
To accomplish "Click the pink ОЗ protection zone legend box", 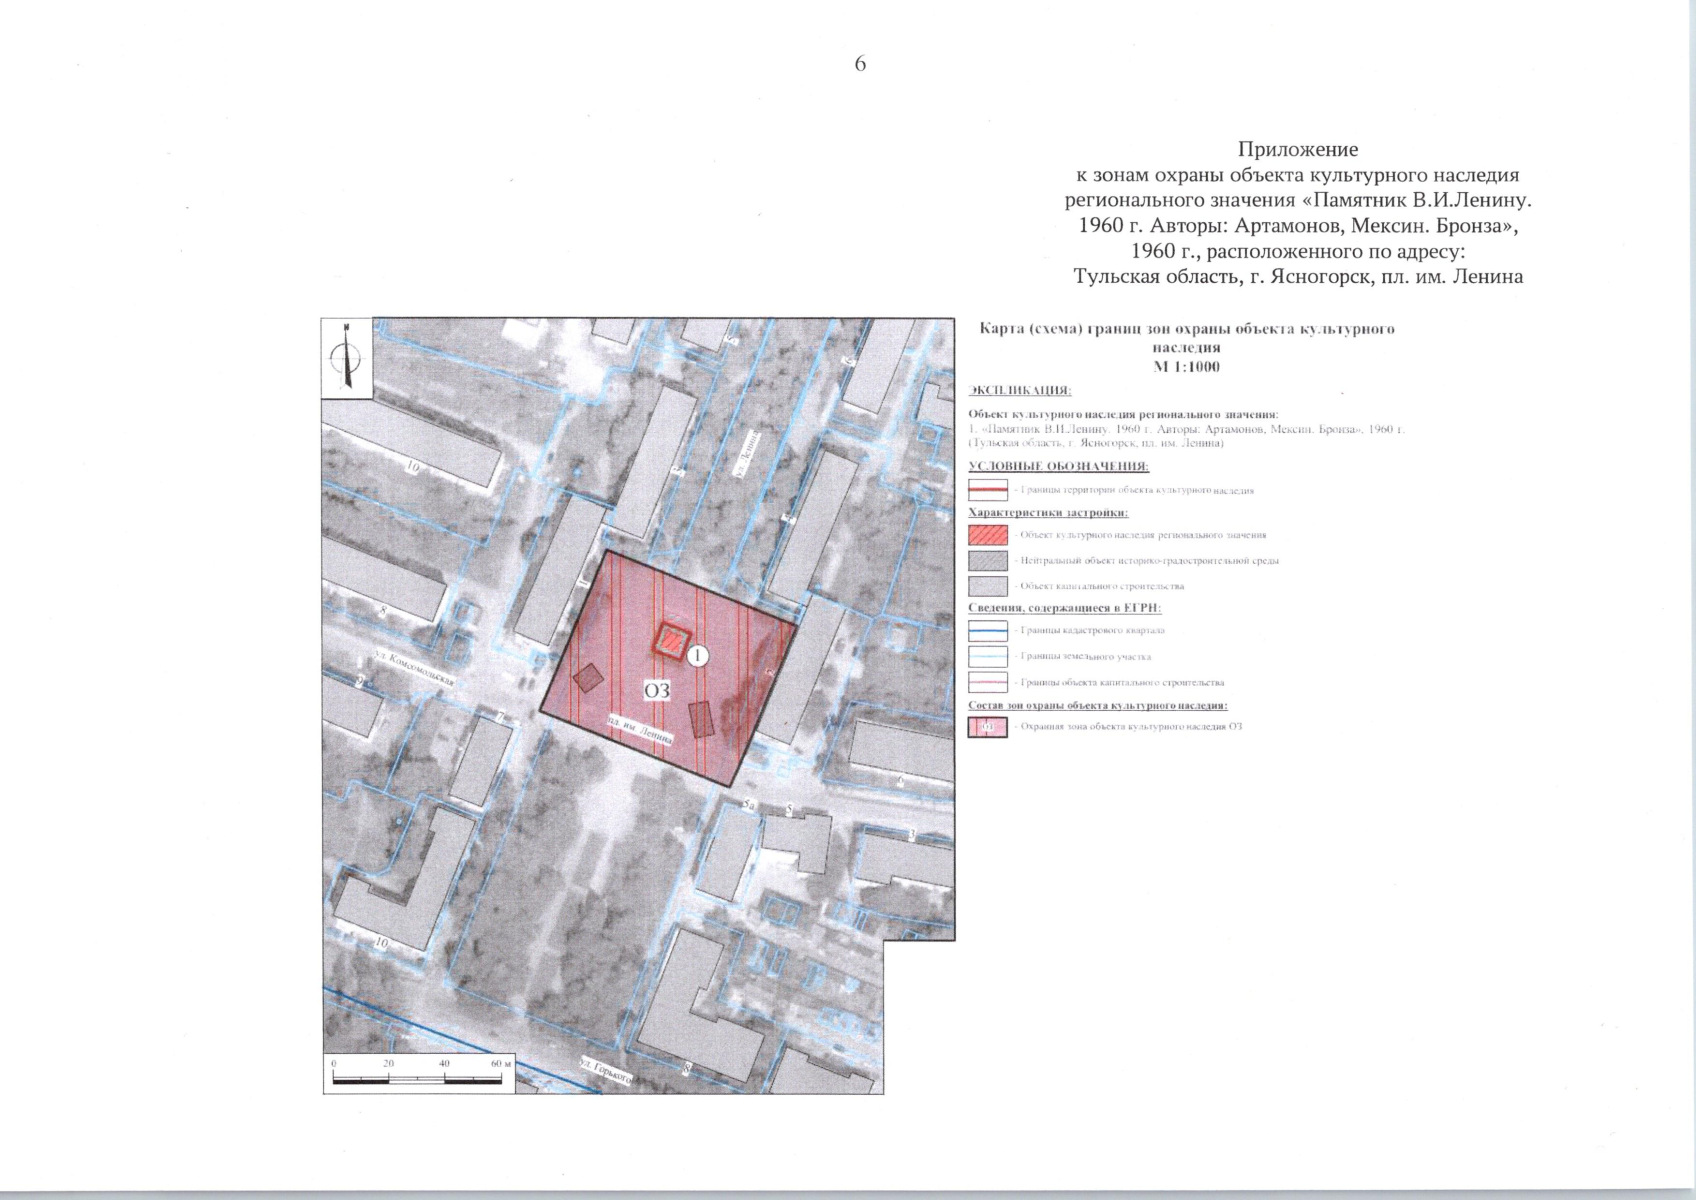I will 987,727.
